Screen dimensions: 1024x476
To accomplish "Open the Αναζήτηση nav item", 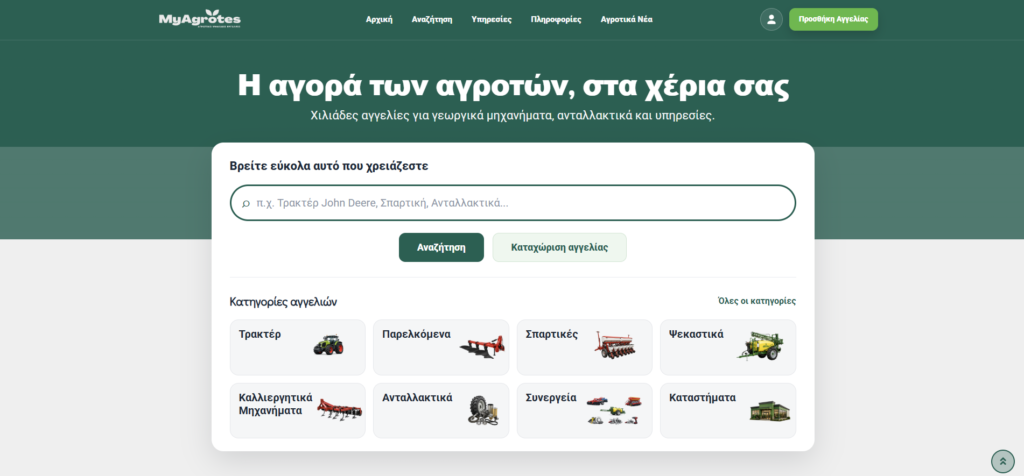I will coord(432,20).
